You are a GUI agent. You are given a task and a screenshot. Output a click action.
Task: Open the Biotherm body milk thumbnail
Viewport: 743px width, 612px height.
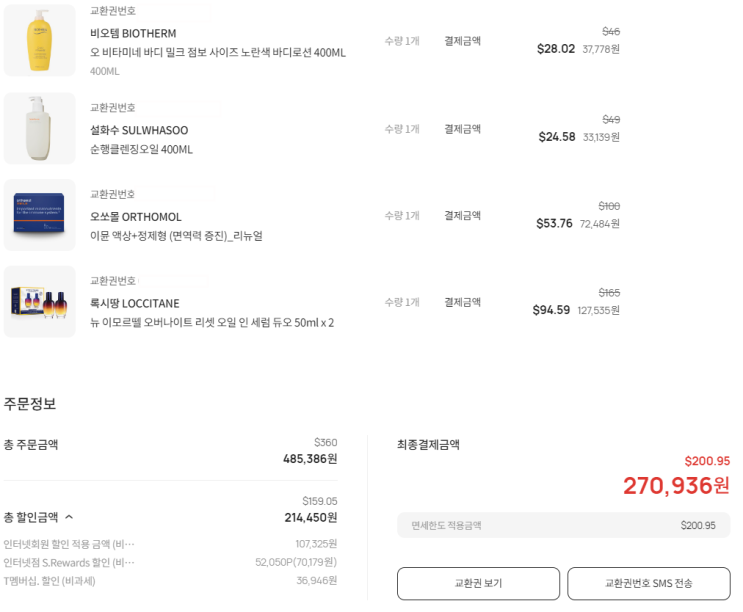(x=40, y=40)
